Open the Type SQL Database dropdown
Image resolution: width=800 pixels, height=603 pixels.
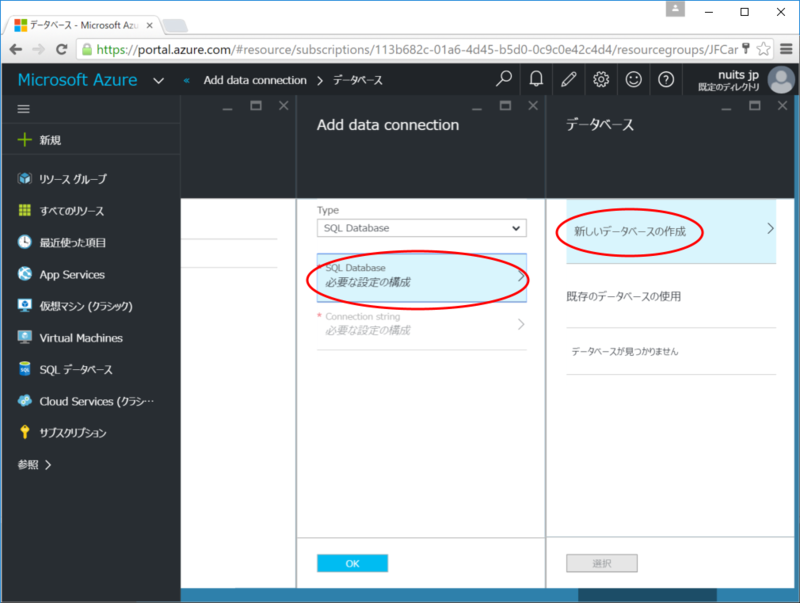[x=421, y=228]
